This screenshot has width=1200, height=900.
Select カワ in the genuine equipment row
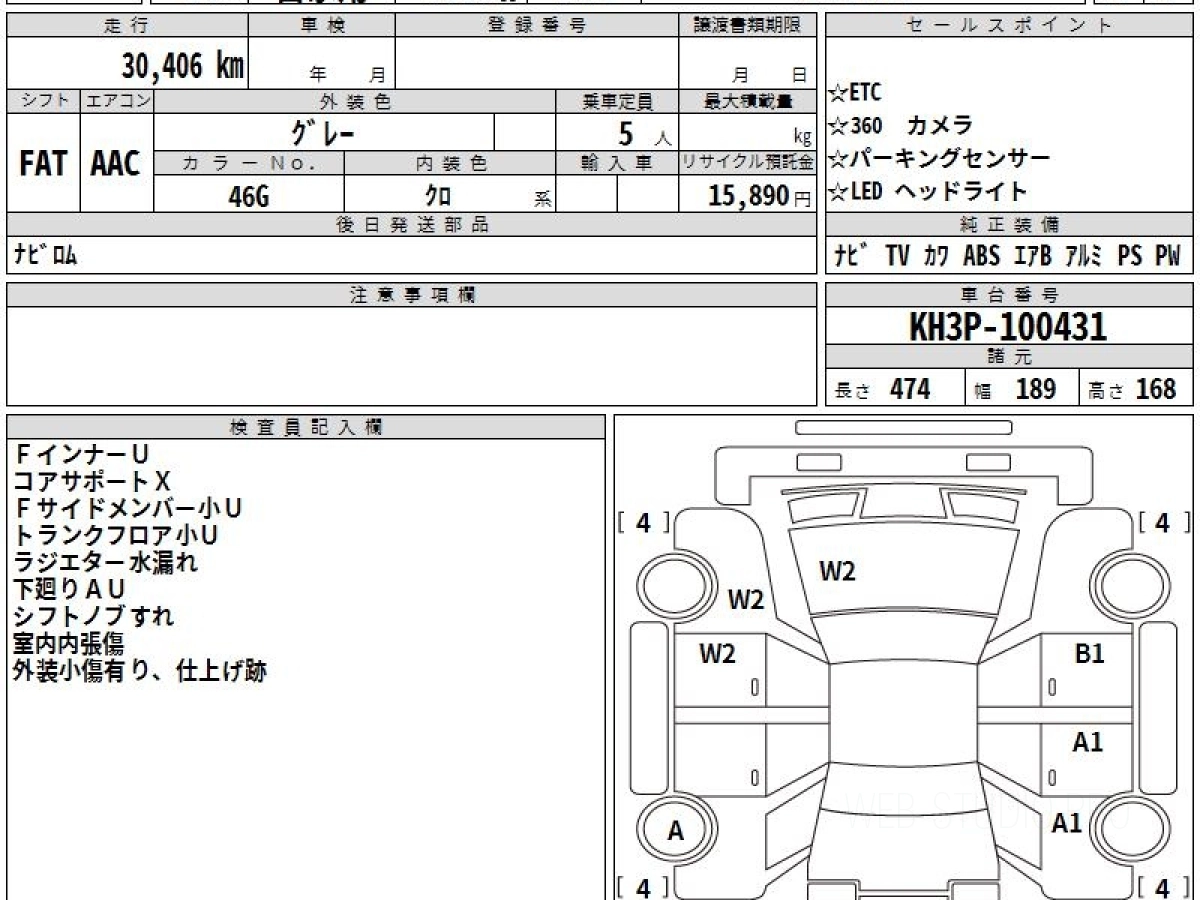[x=936, y=256]
